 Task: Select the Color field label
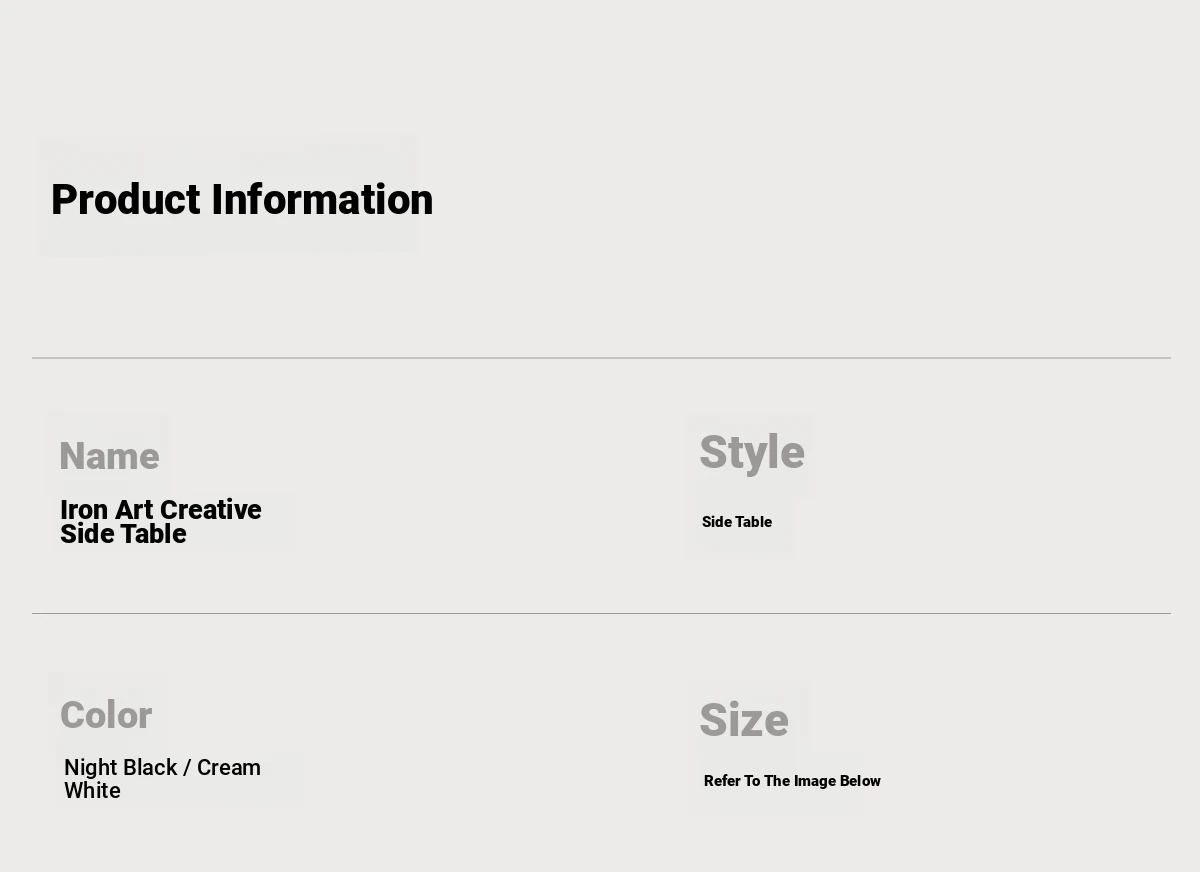coord(106,716)
